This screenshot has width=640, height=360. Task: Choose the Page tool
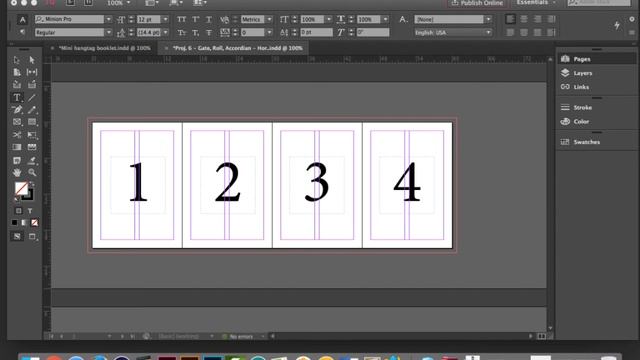tap(17, 72)
